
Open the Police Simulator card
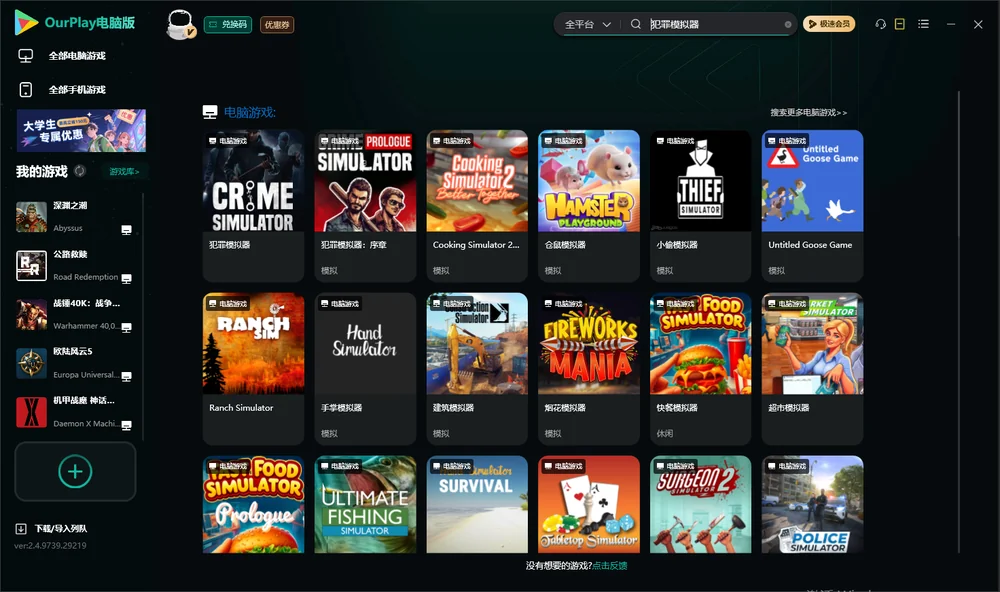[812, 504]
